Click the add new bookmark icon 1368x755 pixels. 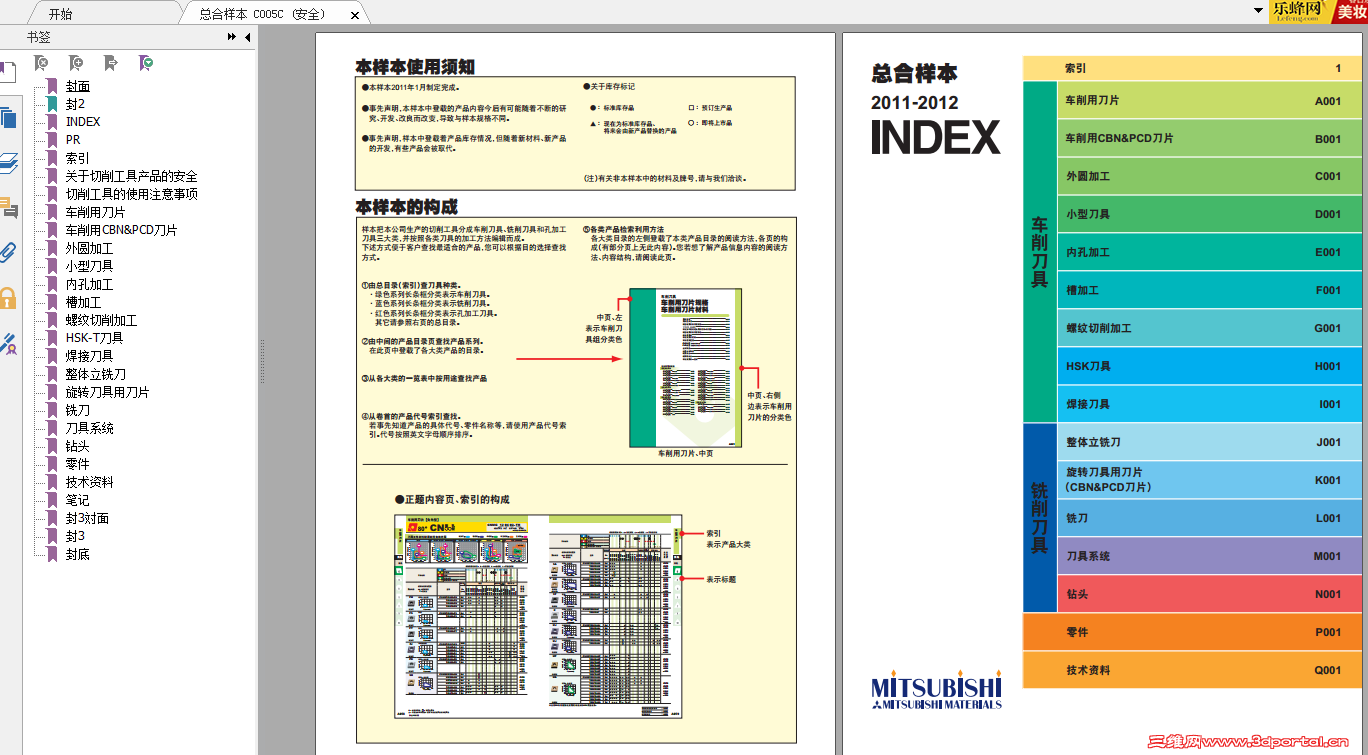[x=77, y=63]
